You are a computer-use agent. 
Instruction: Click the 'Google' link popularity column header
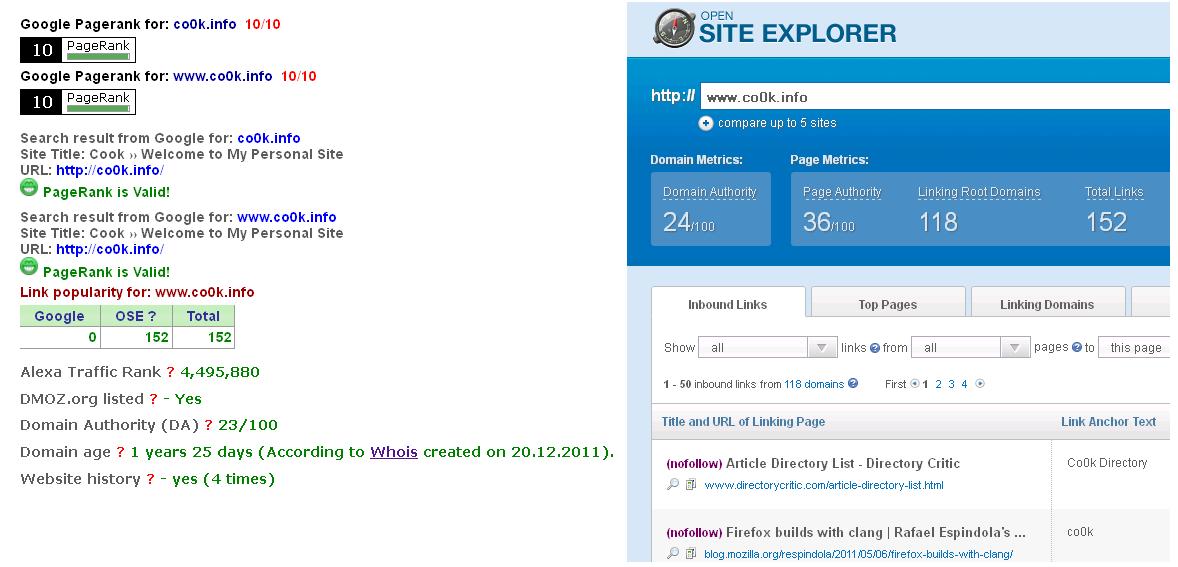[x=60, y=316]
